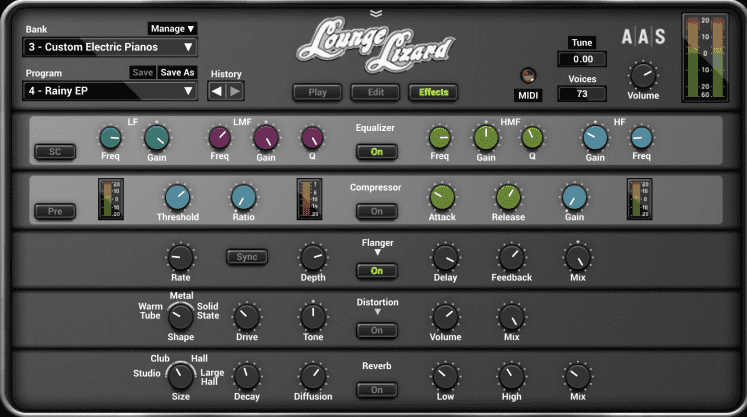747x417 pixels.
Task: Click the reverb Low knob
Action: (445, 376)
